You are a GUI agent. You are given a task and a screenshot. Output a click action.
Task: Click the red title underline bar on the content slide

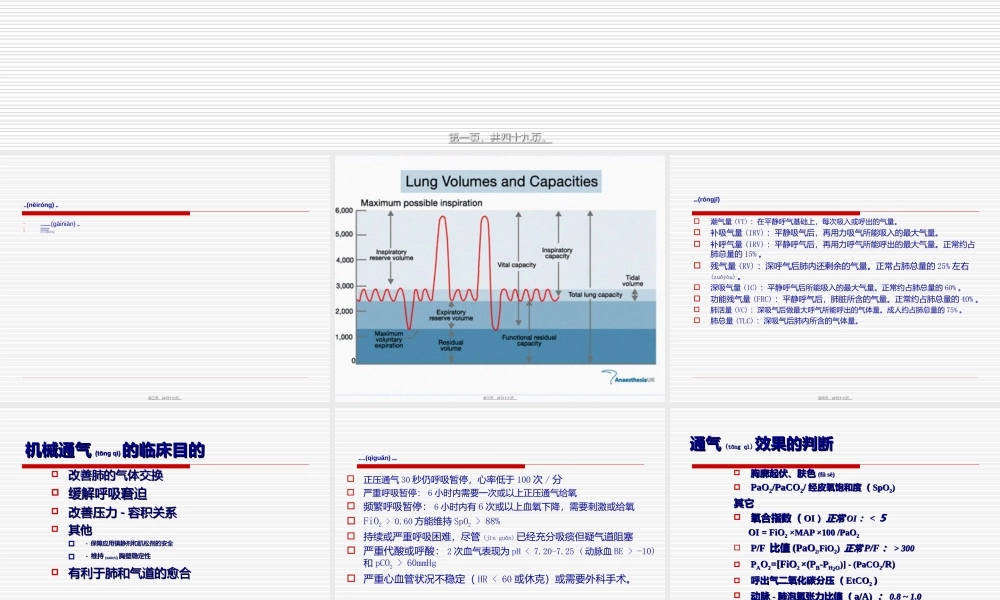107,212
